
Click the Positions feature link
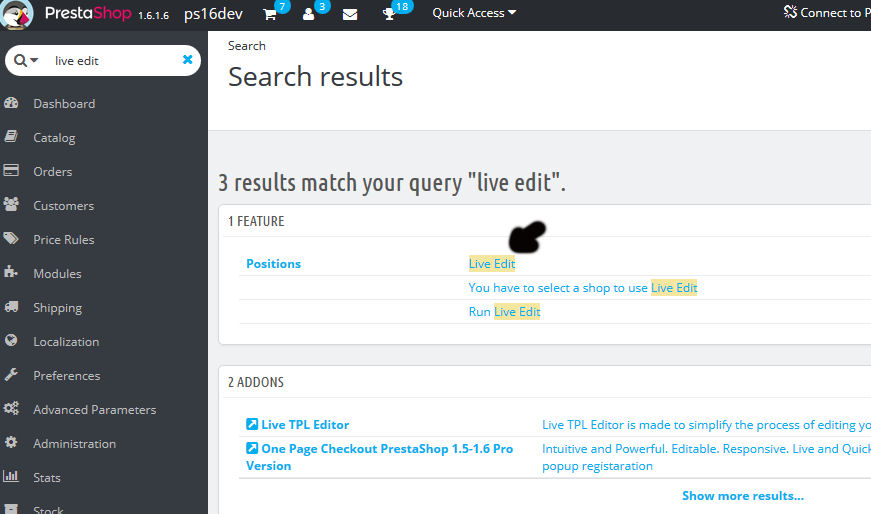pos(273,263)
